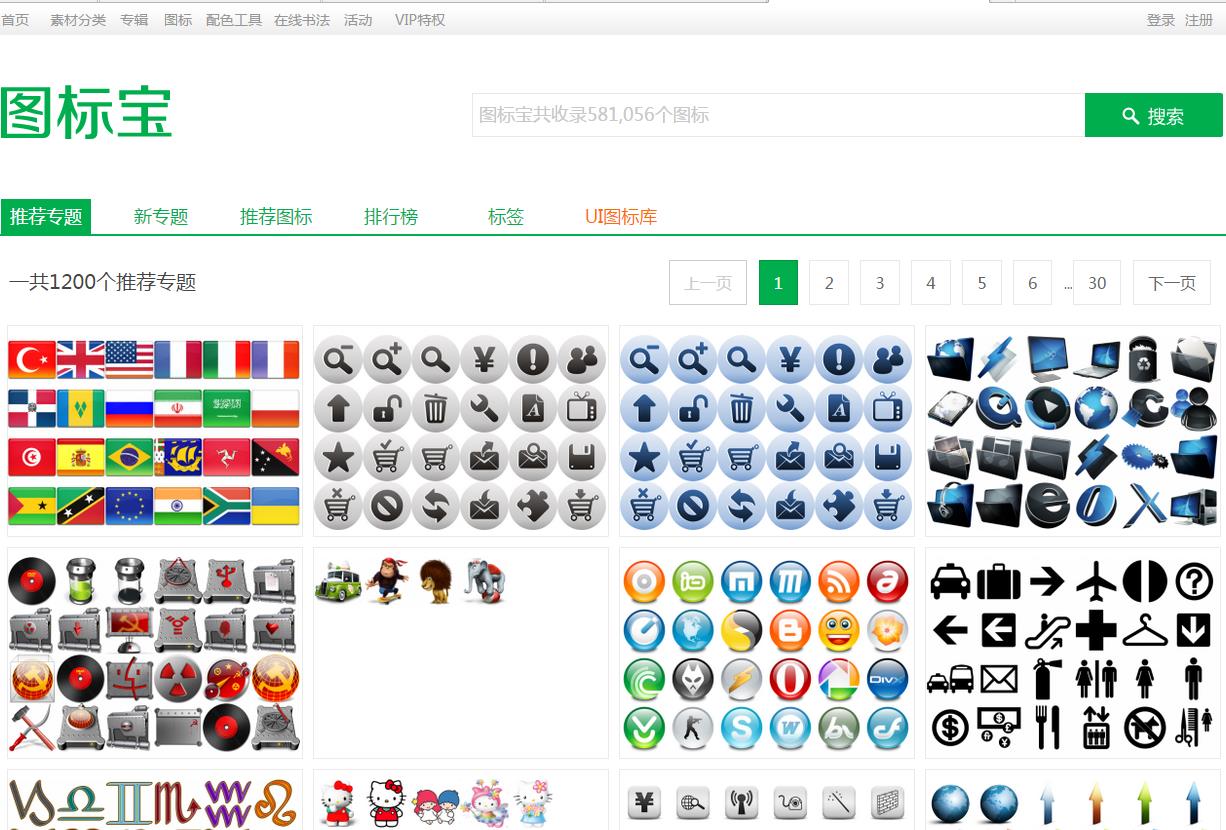Viewport: 1226px width, 830px height.
Task: Open the 首页 home menu item
Action: point(15,20)
